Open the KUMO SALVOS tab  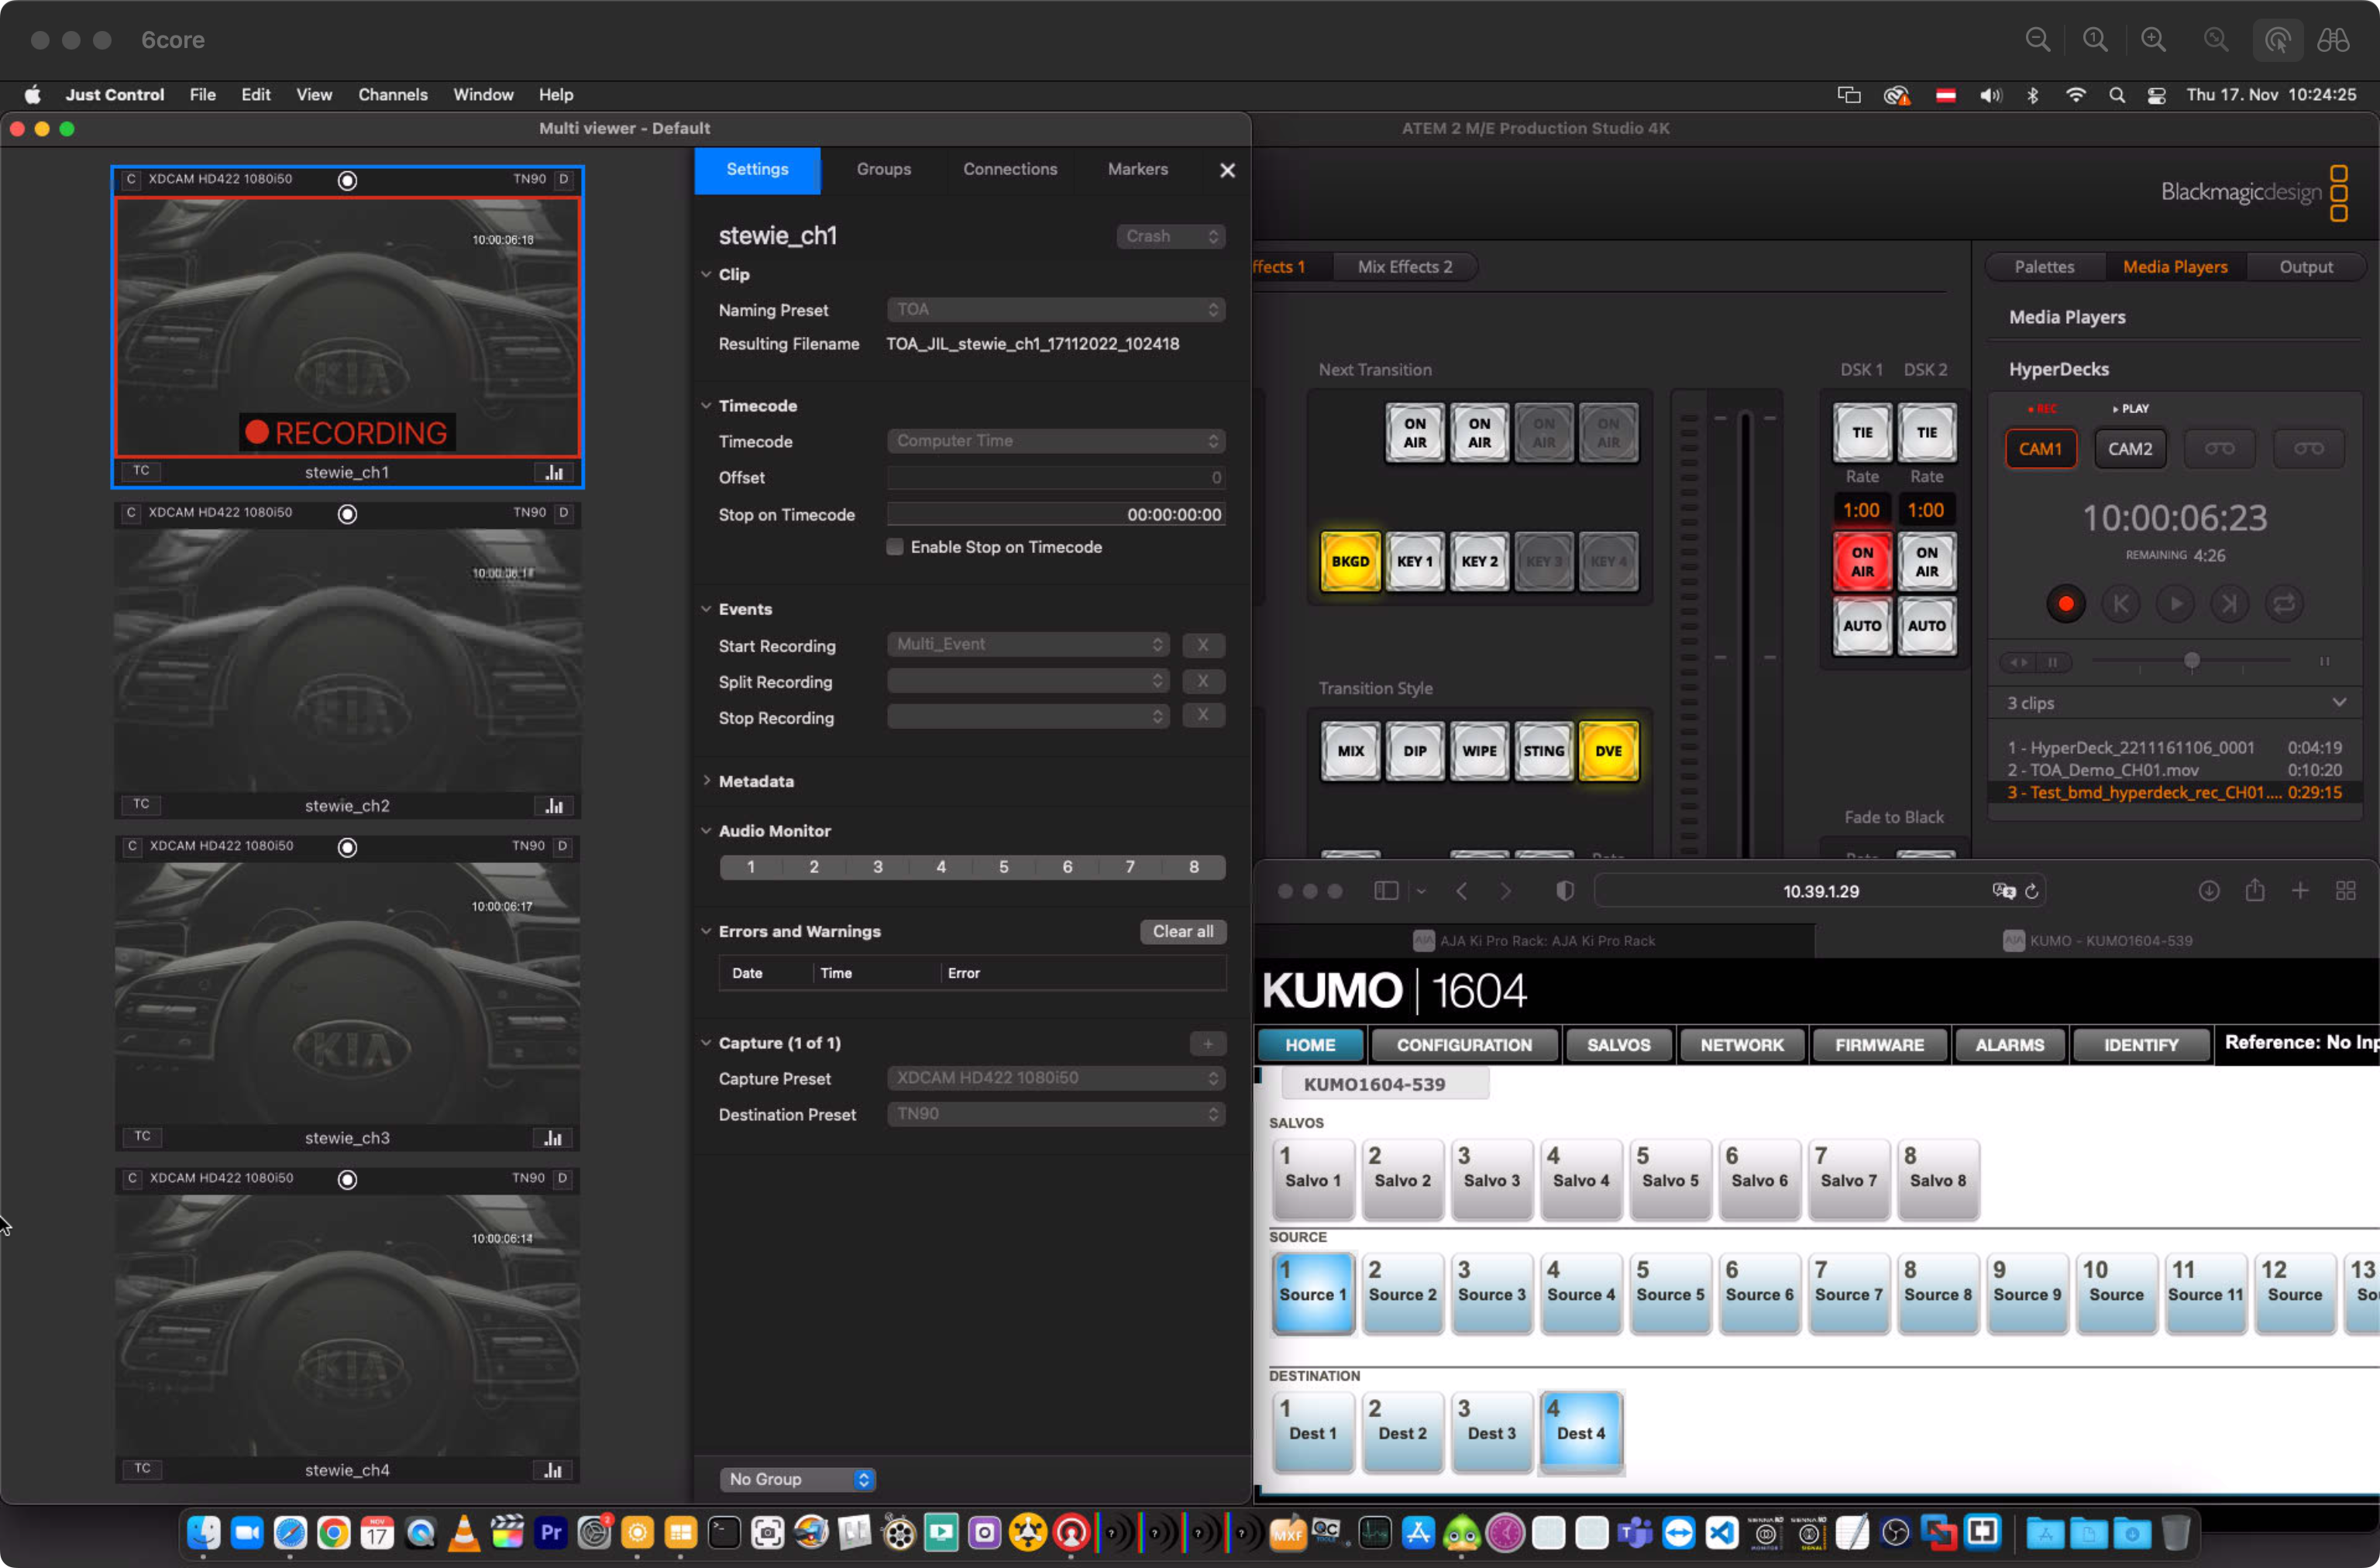pos(1618,1045)
